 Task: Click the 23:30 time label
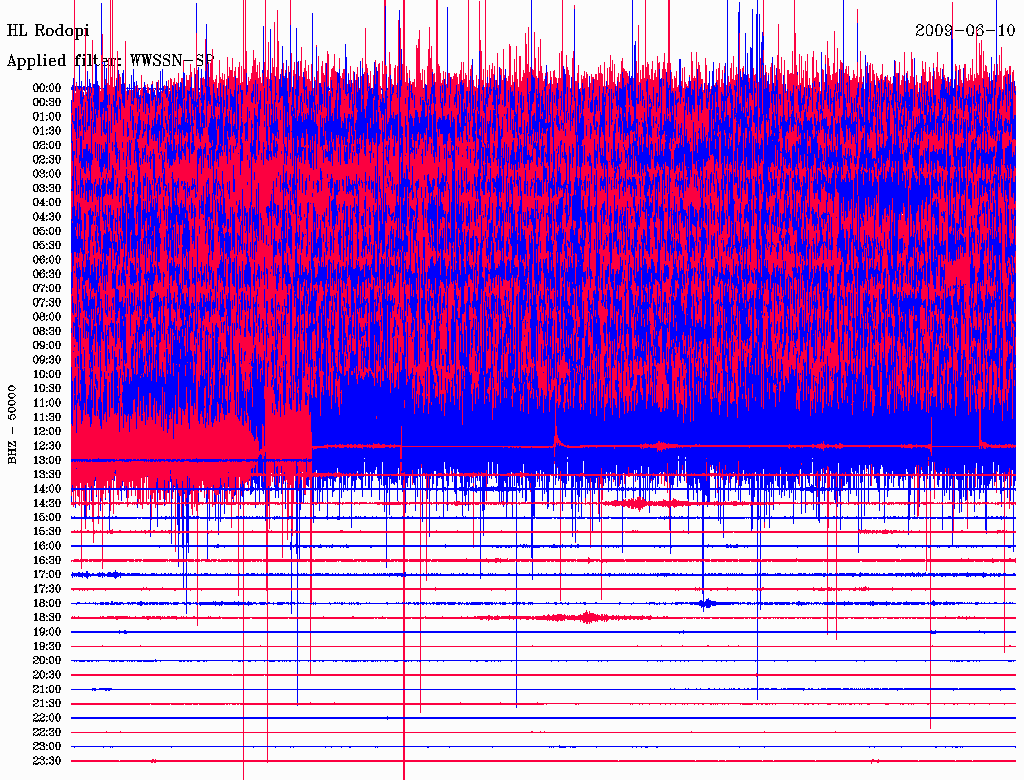coord(47,760)
